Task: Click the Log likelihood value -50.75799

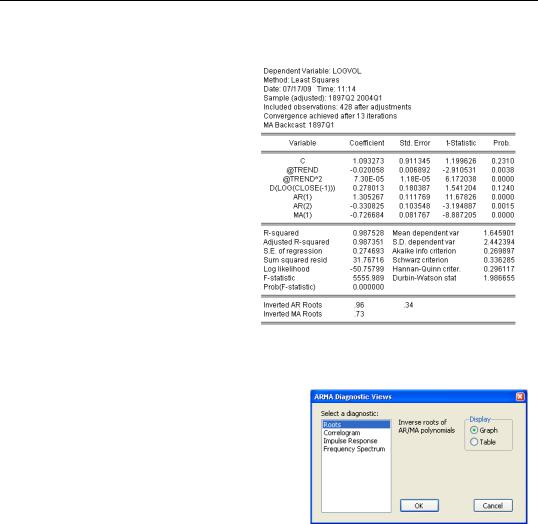Action: coord(367,269)
